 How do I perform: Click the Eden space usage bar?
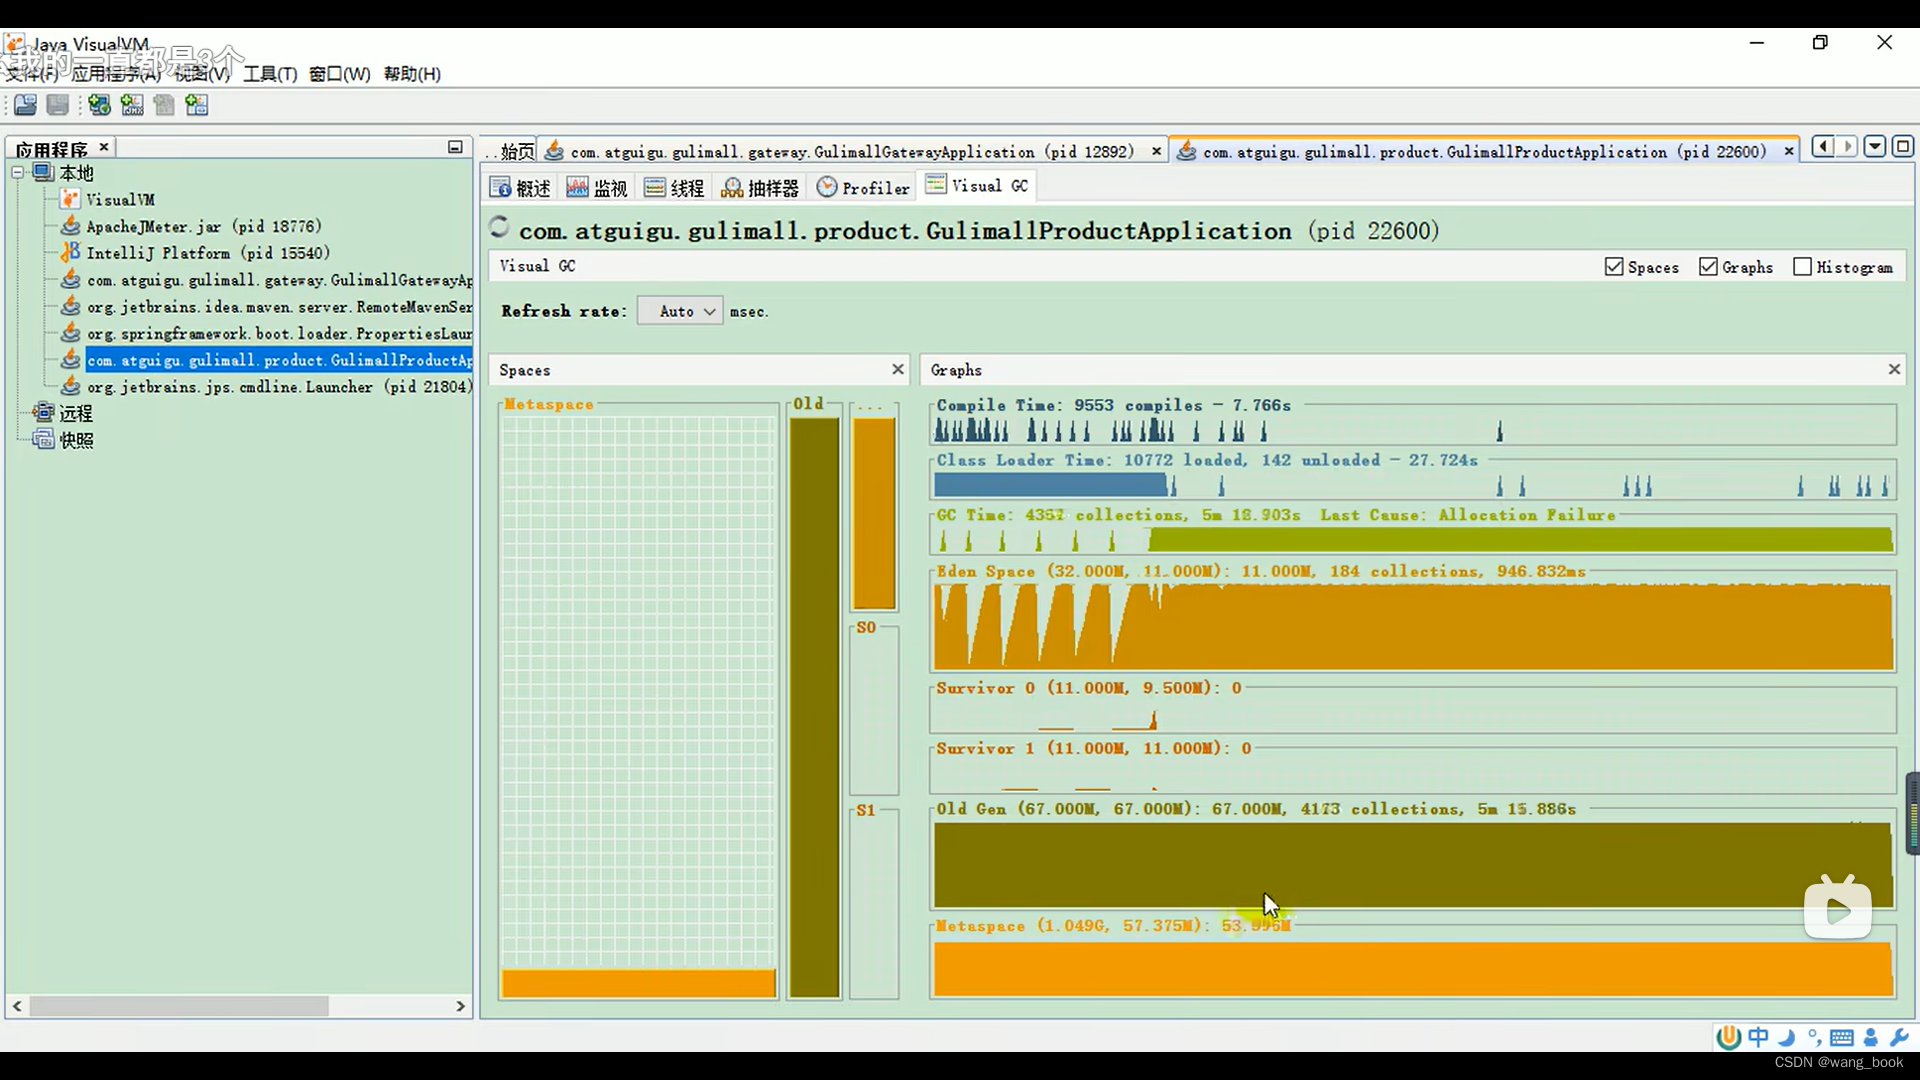coord(874,513)
